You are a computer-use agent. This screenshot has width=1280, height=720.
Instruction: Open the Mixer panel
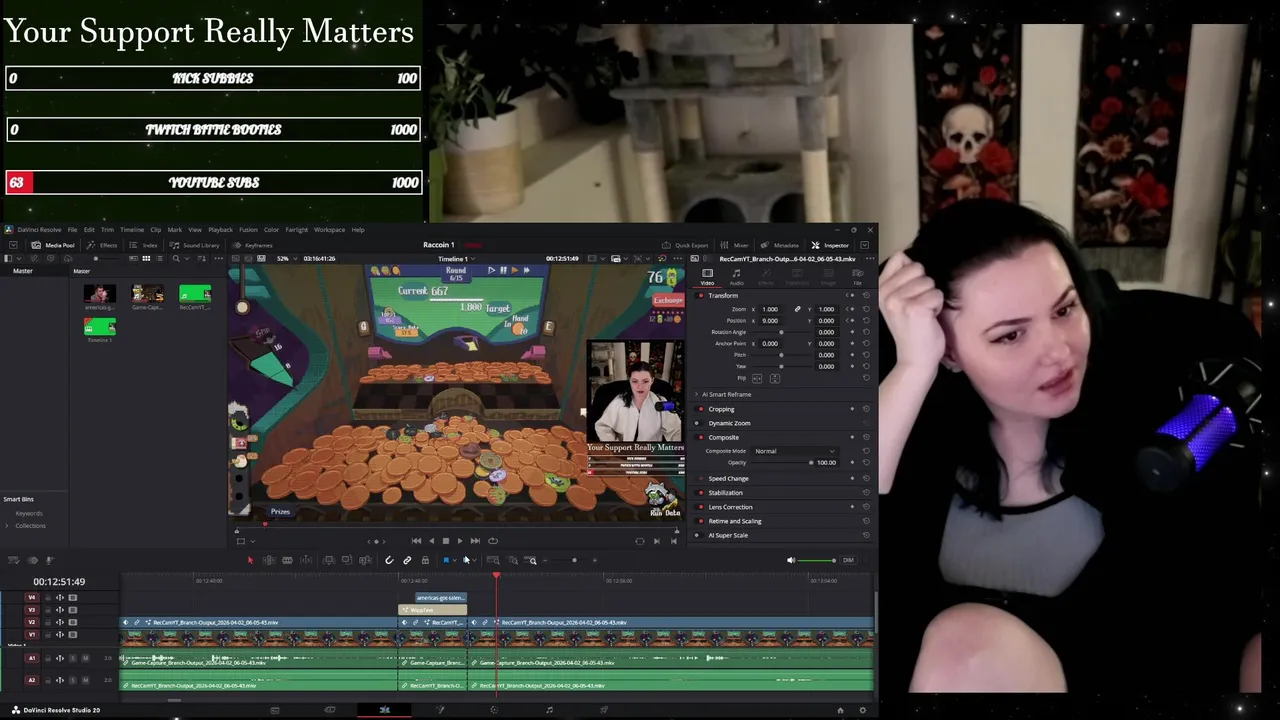point(735,245)
